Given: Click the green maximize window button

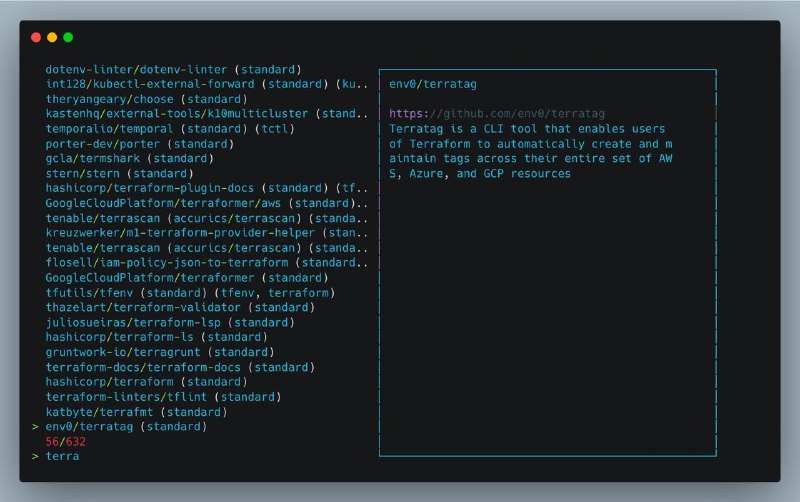Looking at the screenshot, I should coord(68,37).
